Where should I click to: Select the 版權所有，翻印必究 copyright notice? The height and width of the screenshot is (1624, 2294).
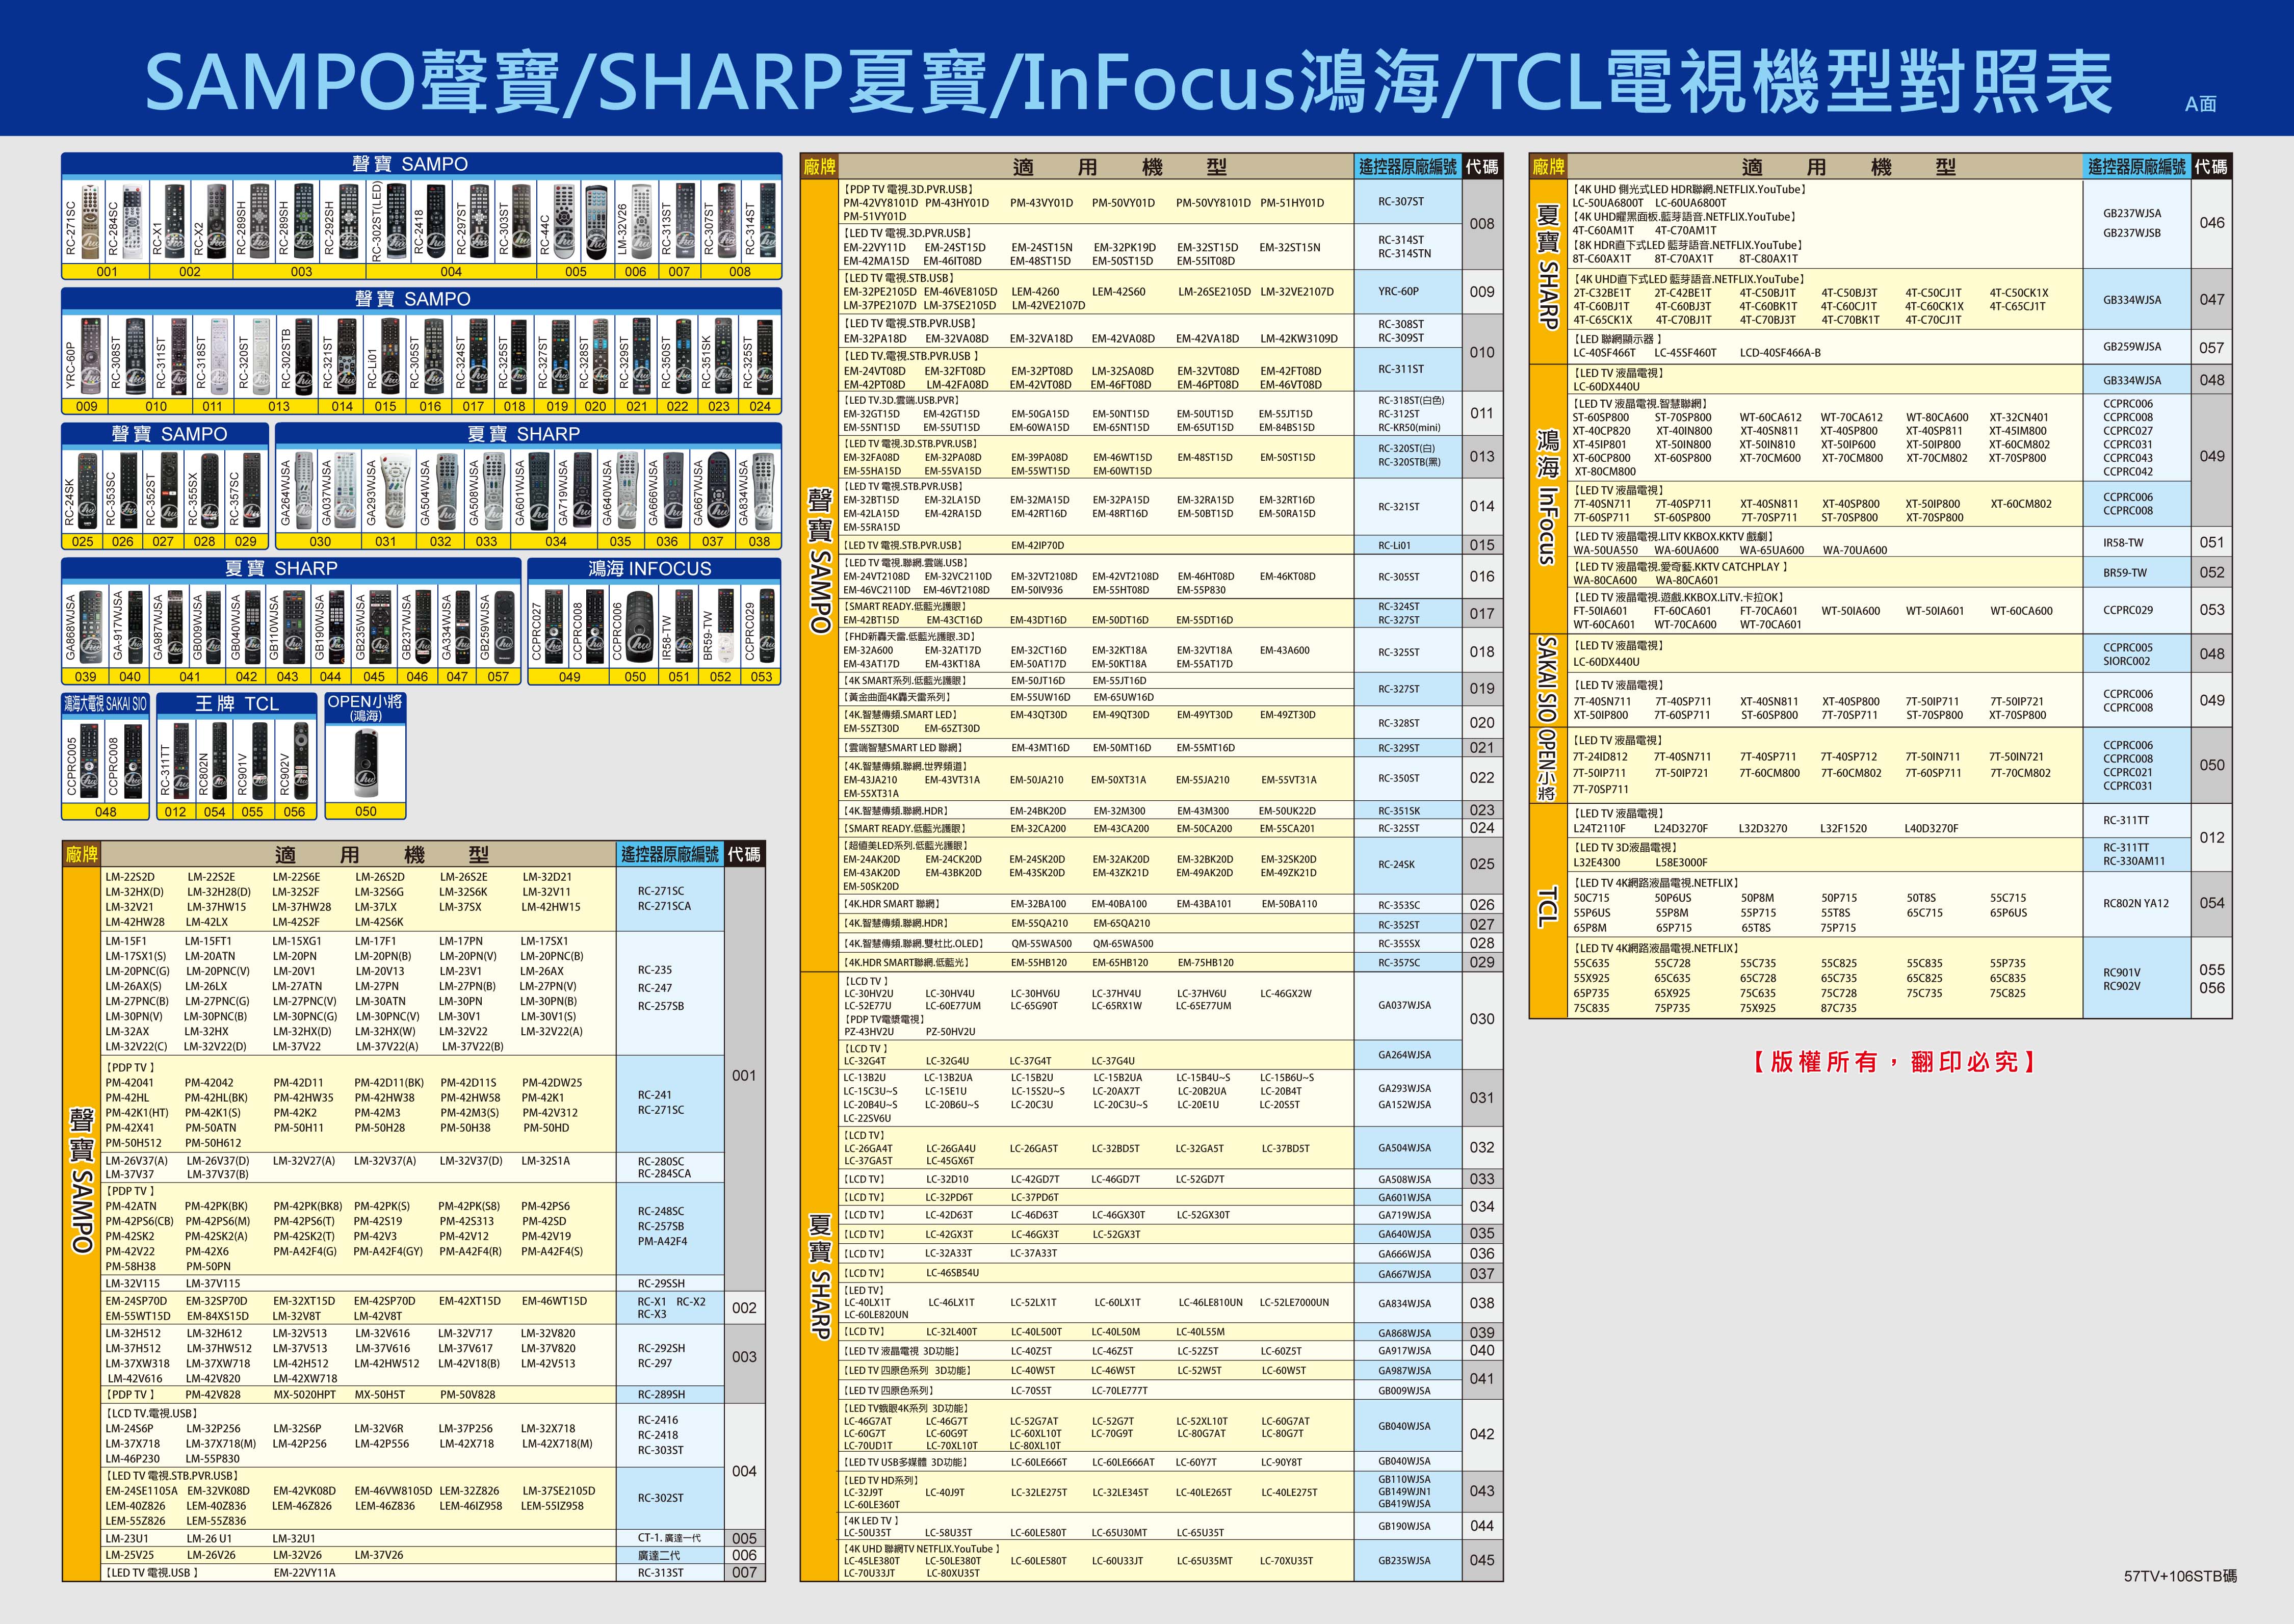point(1895,1061)
